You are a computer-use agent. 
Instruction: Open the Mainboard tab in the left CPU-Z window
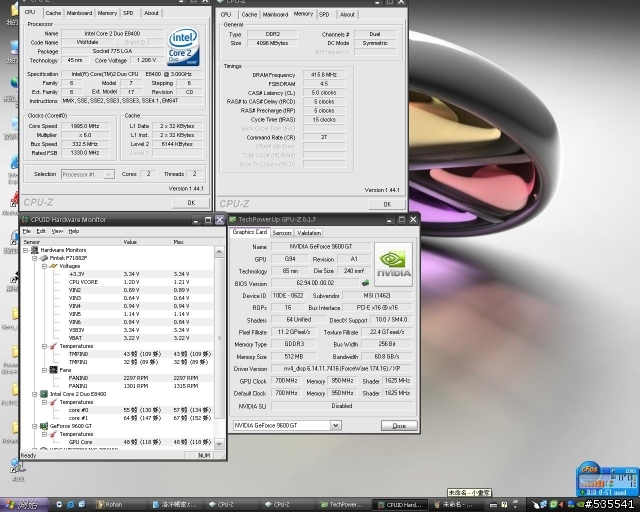click(x=79, y=13)
